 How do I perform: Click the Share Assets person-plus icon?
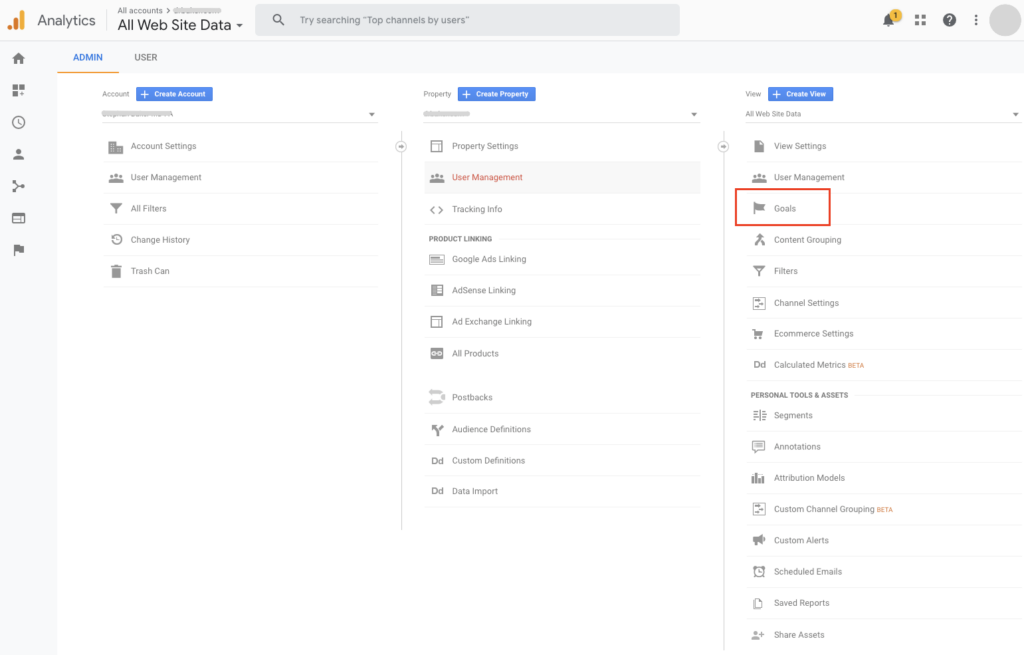coord(758,635)
